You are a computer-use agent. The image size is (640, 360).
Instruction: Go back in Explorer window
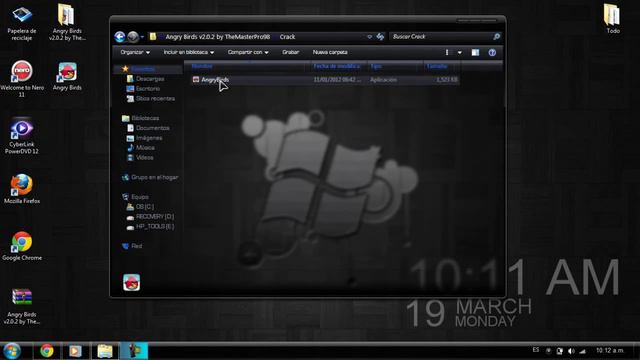point(120,37)
